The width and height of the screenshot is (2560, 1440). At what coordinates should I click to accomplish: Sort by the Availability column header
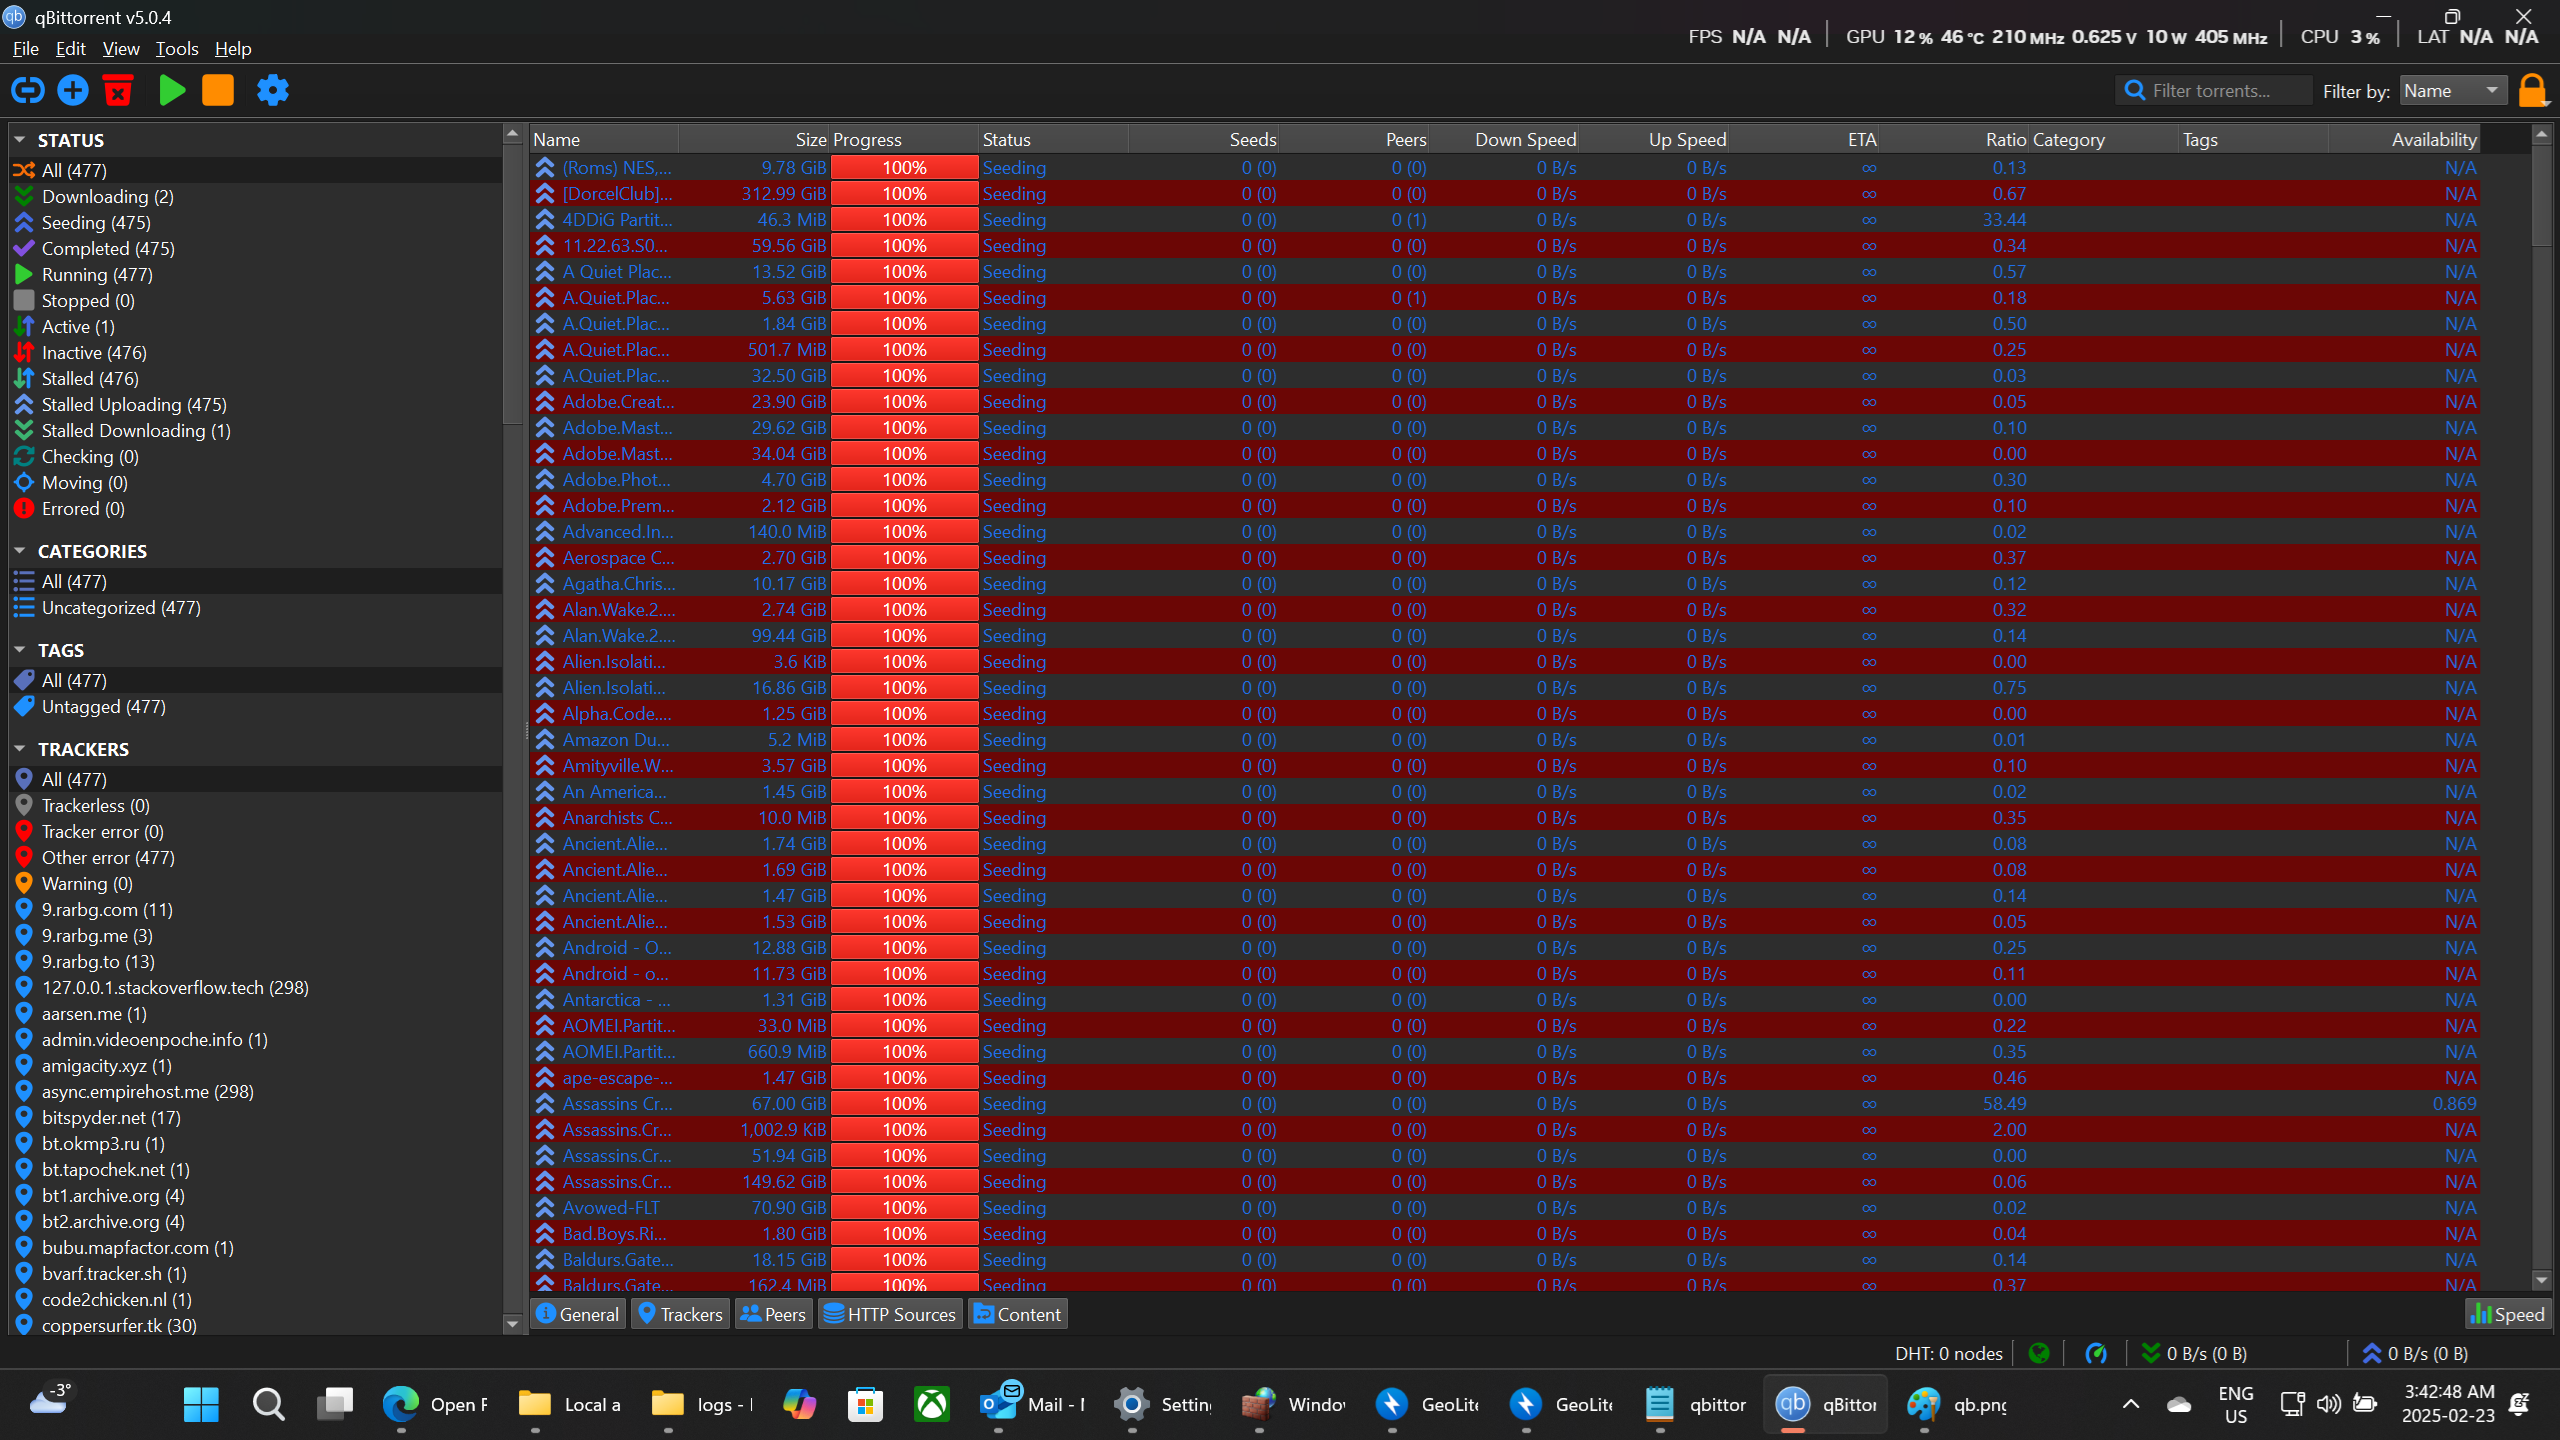(2404, 140)
